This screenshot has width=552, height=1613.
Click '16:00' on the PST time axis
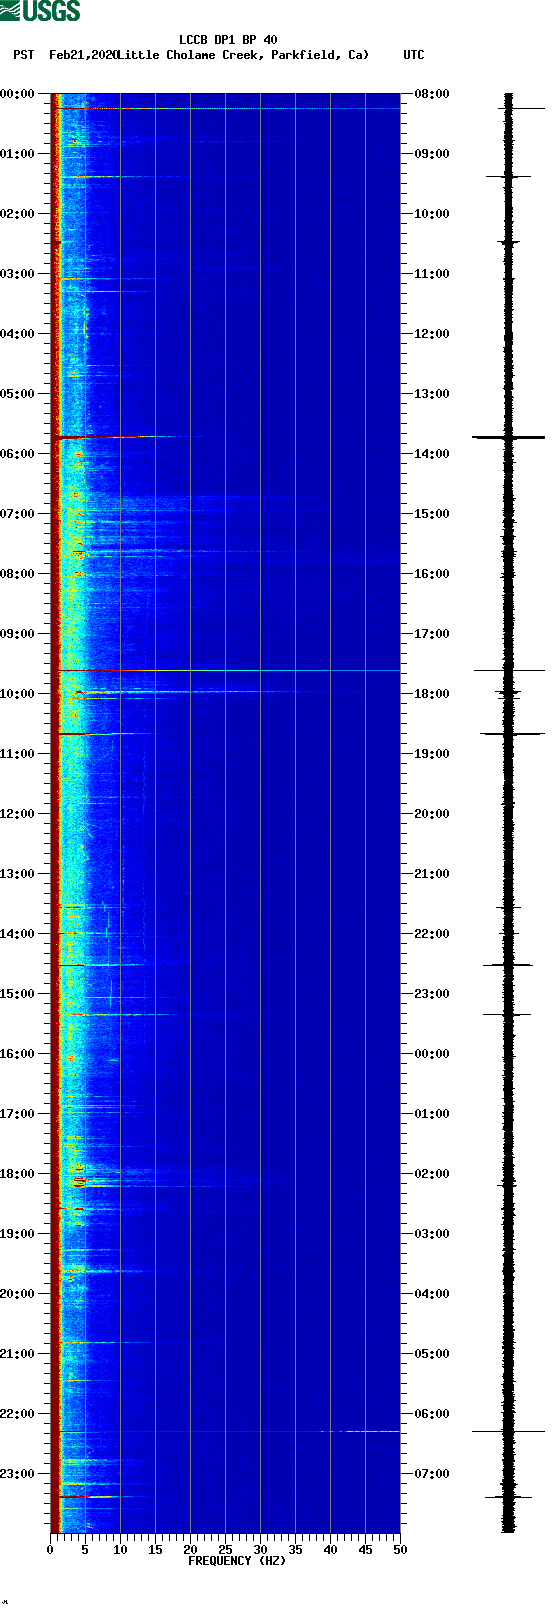click(x=18, y=1054)
